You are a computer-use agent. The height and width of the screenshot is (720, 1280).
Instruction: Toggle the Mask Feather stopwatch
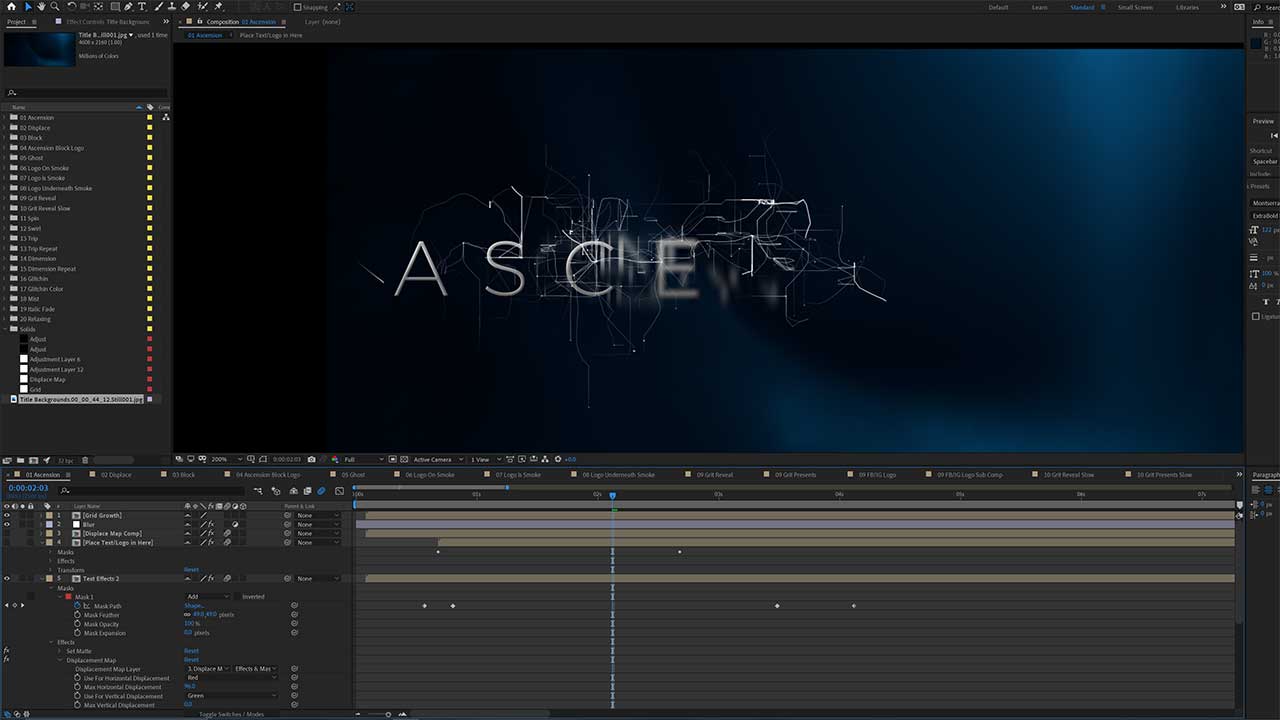(x=78, y=614)
